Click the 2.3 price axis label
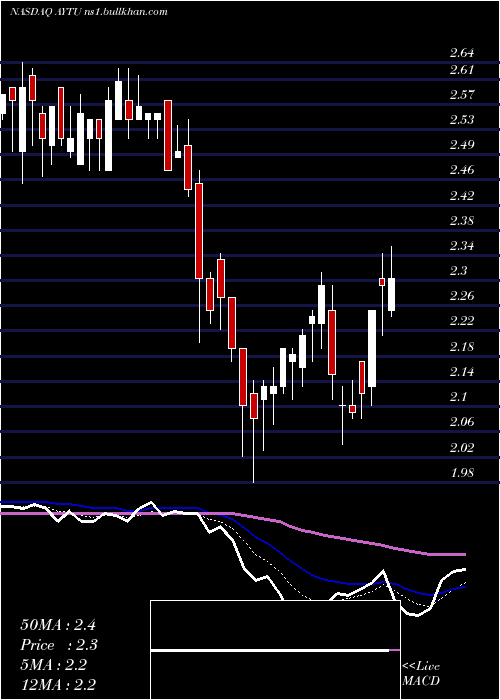The width and height of the screenshot is (500, 700). [x=458, y=271]
